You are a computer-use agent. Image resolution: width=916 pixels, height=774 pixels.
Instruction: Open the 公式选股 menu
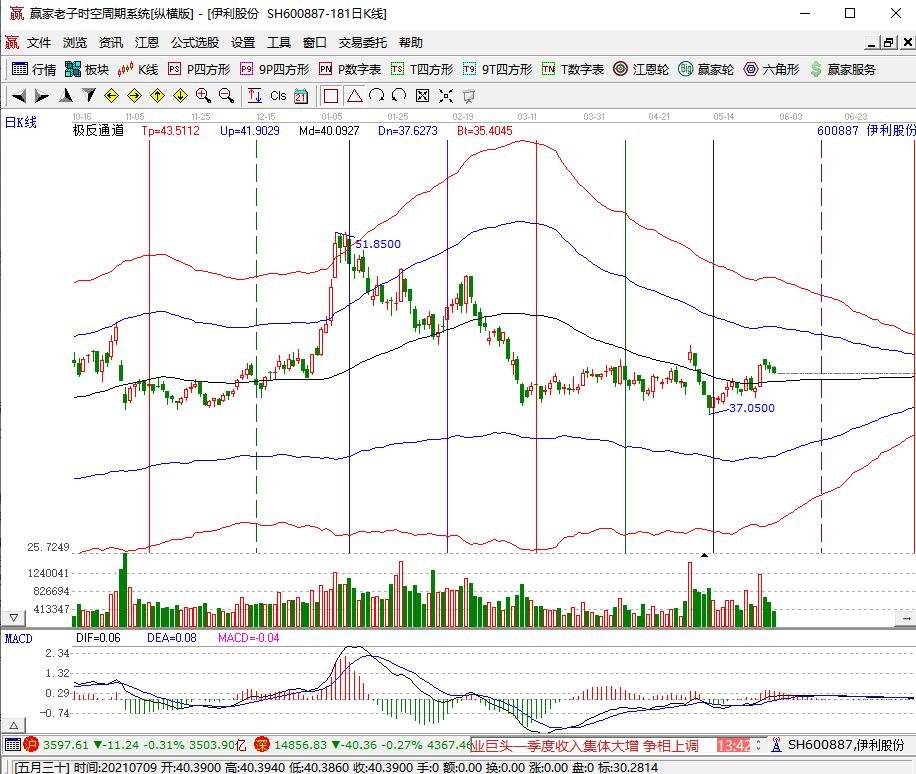click(195, 43)
